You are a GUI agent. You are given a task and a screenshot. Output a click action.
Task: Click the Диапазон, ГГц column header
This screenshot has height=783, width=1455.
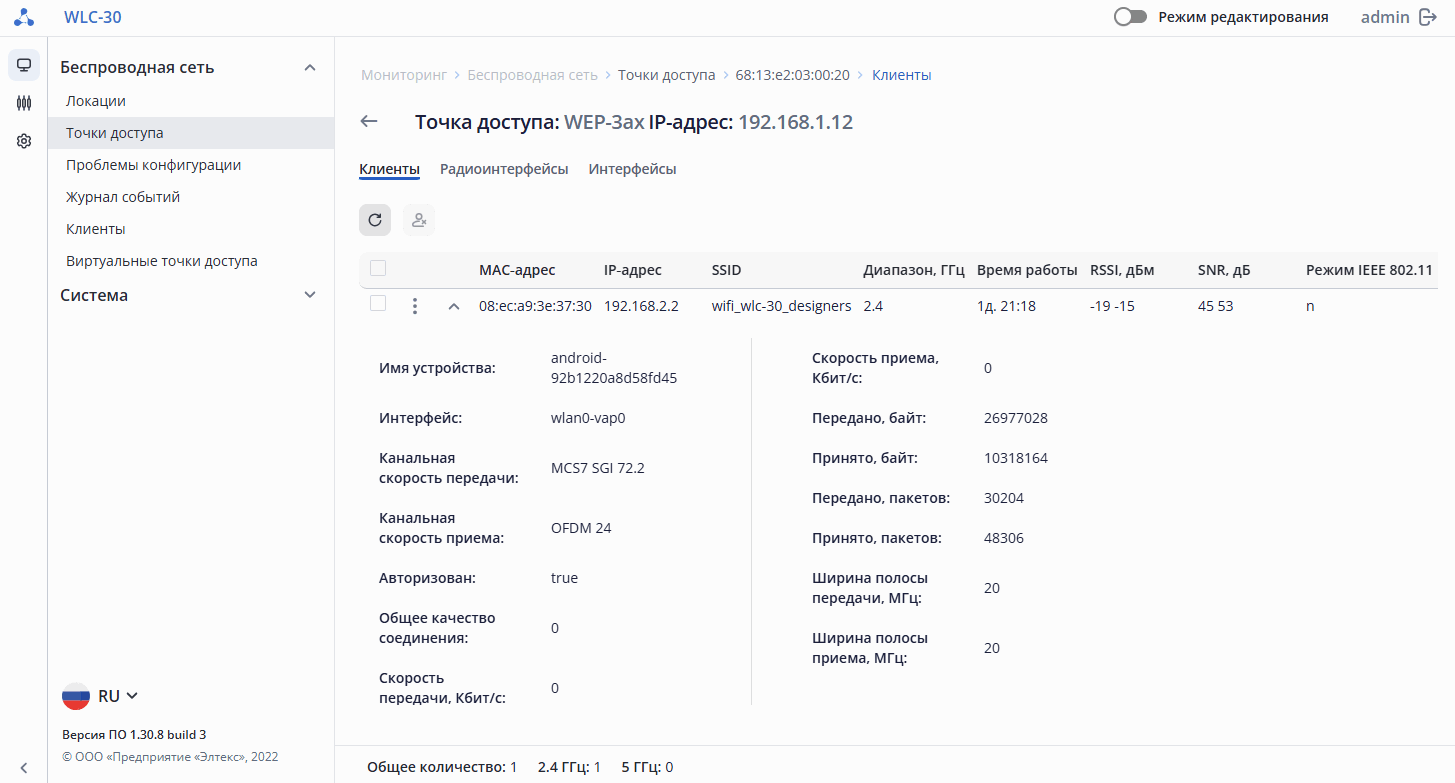click(913, 270)
